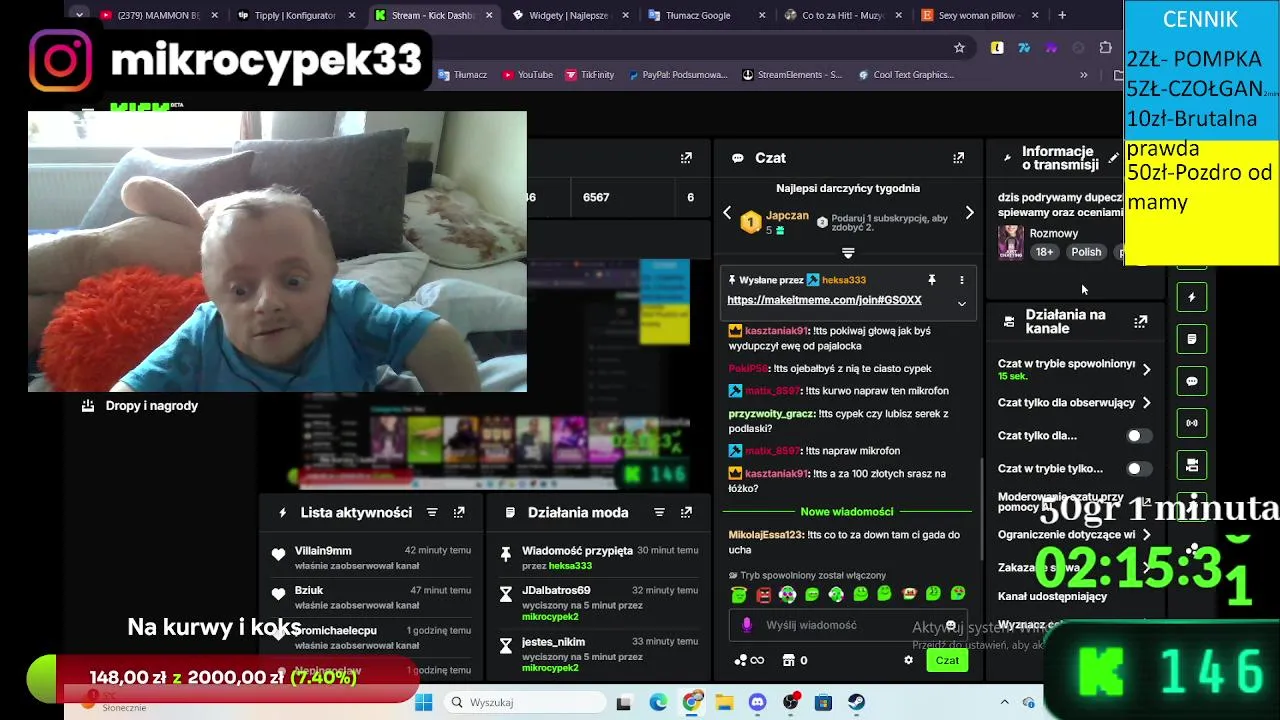
Task: Pop out Działania moda panel
Action: click(686, 512)
